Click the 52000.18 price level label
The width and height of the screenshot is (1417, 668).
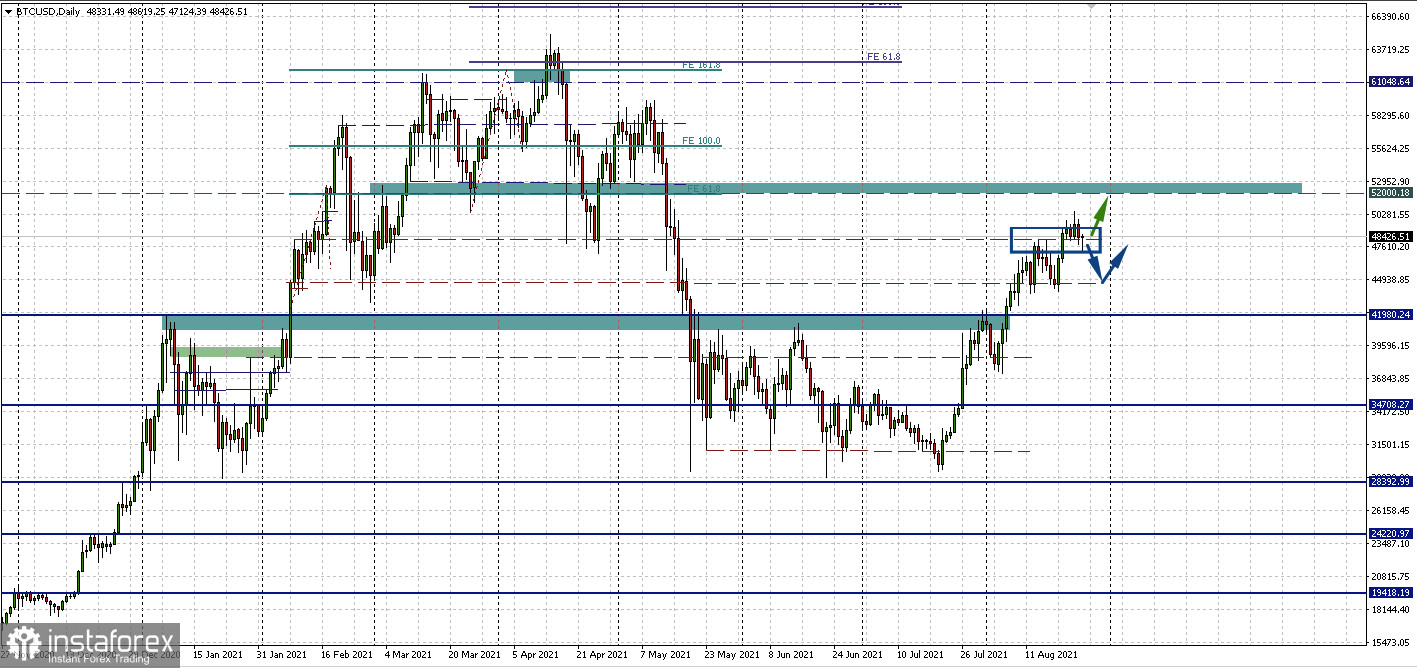(1391, 192)
